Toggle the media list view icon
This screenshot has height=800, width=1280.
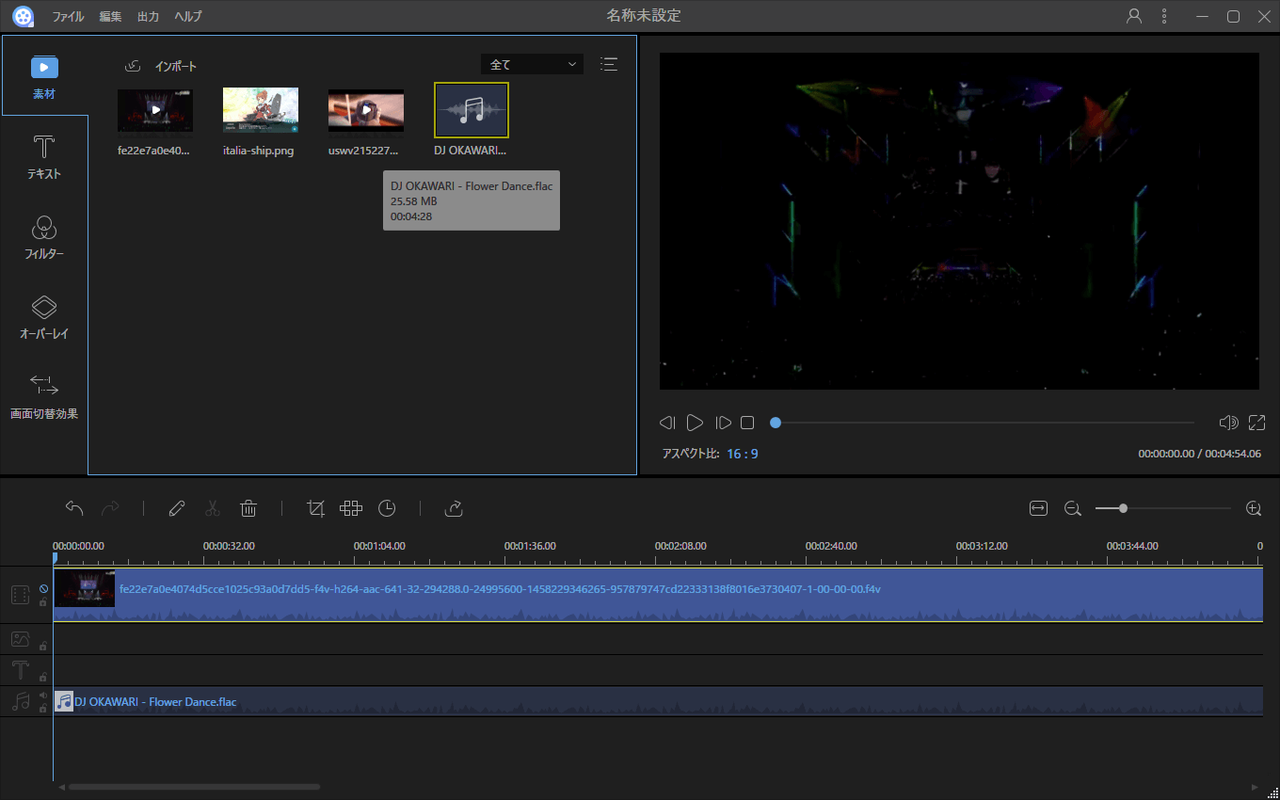608,64
